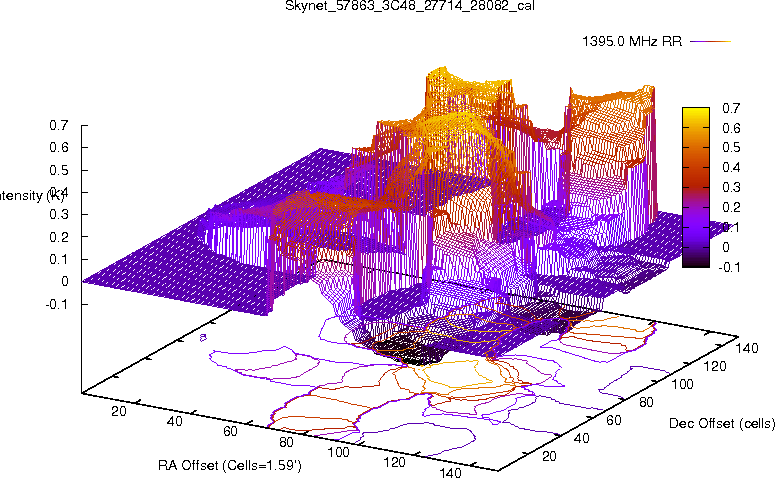Click the 0.5 tick on the intensity axis
The height and width of the screenshot is (478, 775).
[58, 170]
